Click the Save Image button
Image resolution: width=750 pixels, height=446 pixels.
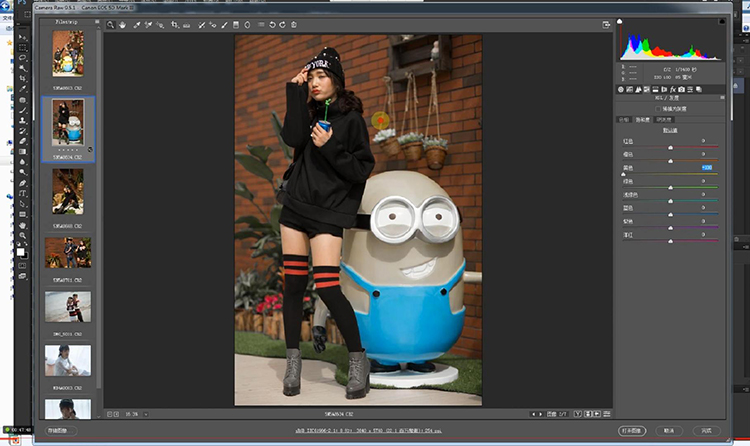click(x=60, y=431)
